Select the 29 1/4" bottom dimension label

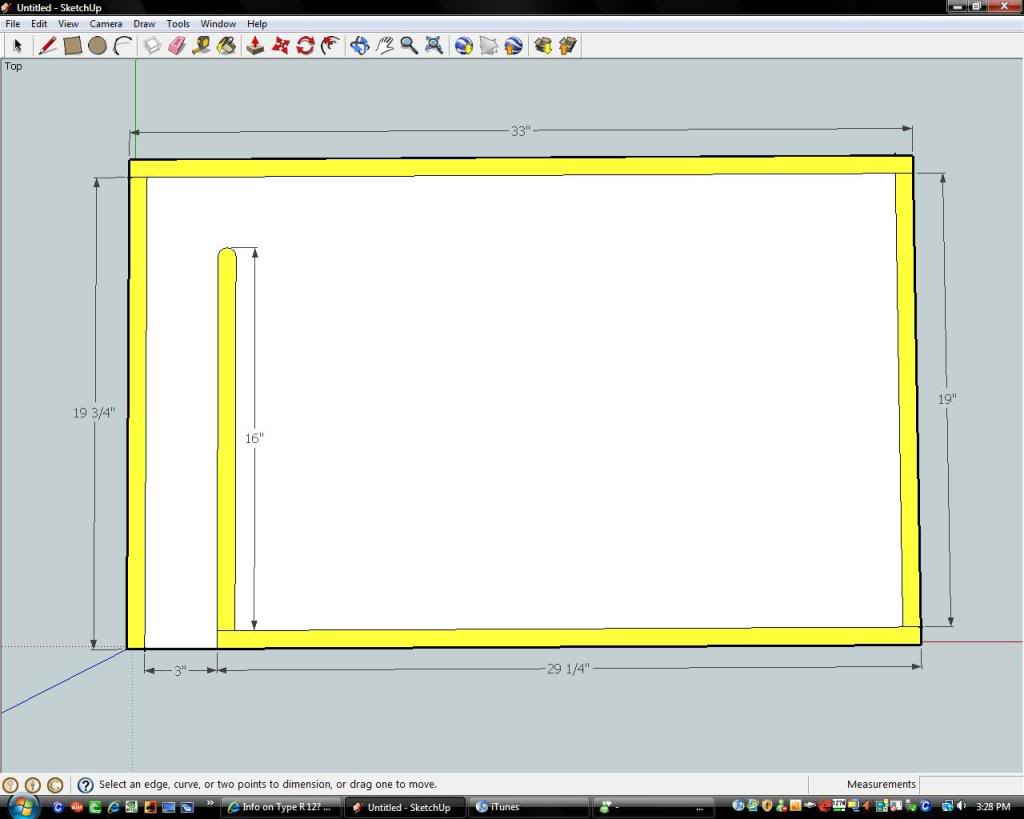(x=568, y=669)
